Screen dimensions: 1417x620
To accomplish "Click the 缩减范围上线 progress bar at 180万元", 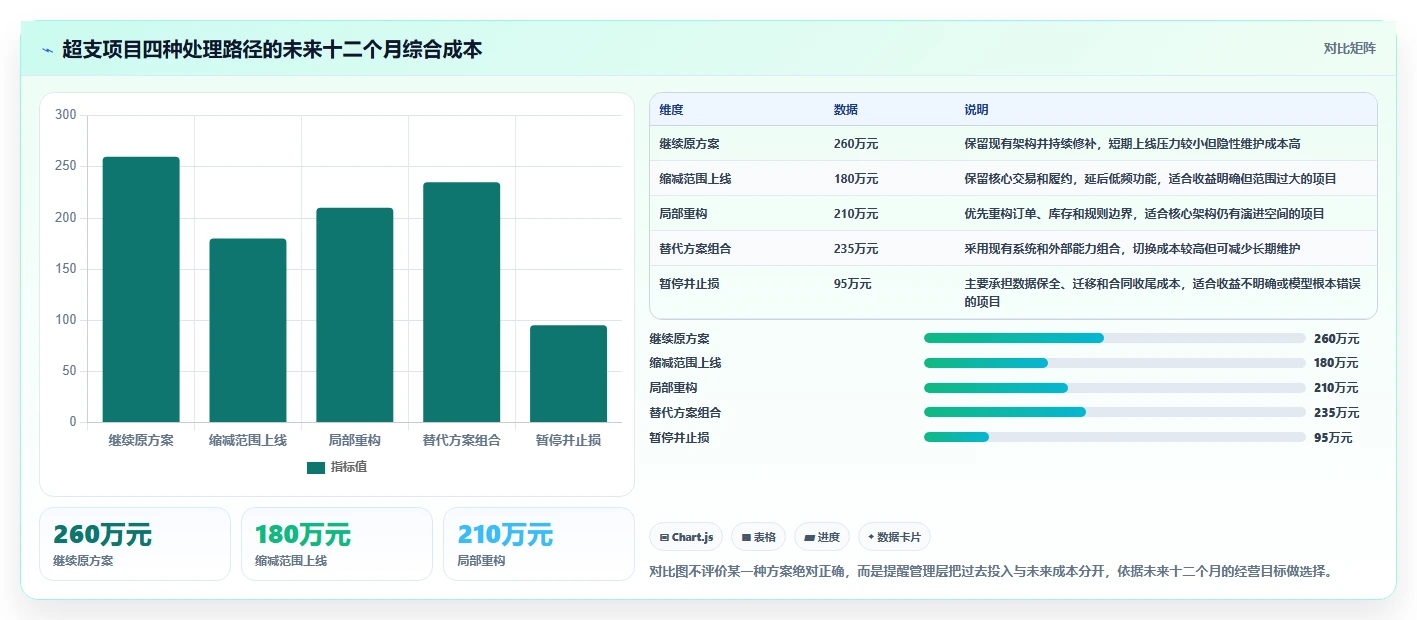I will pos(1115,363).
